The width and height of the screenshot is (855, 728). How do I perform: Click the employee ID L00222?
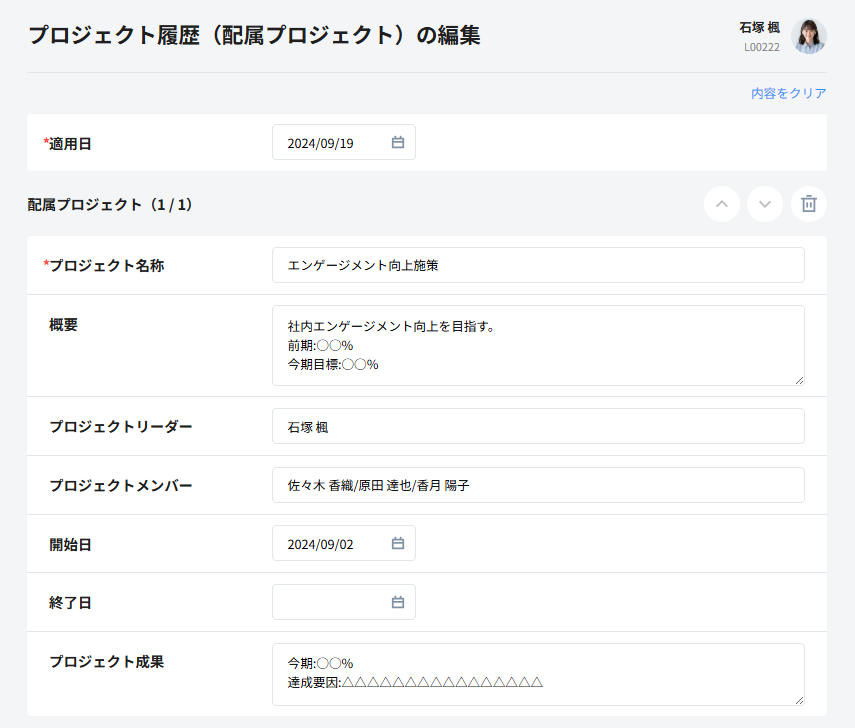tap(761, 47)
